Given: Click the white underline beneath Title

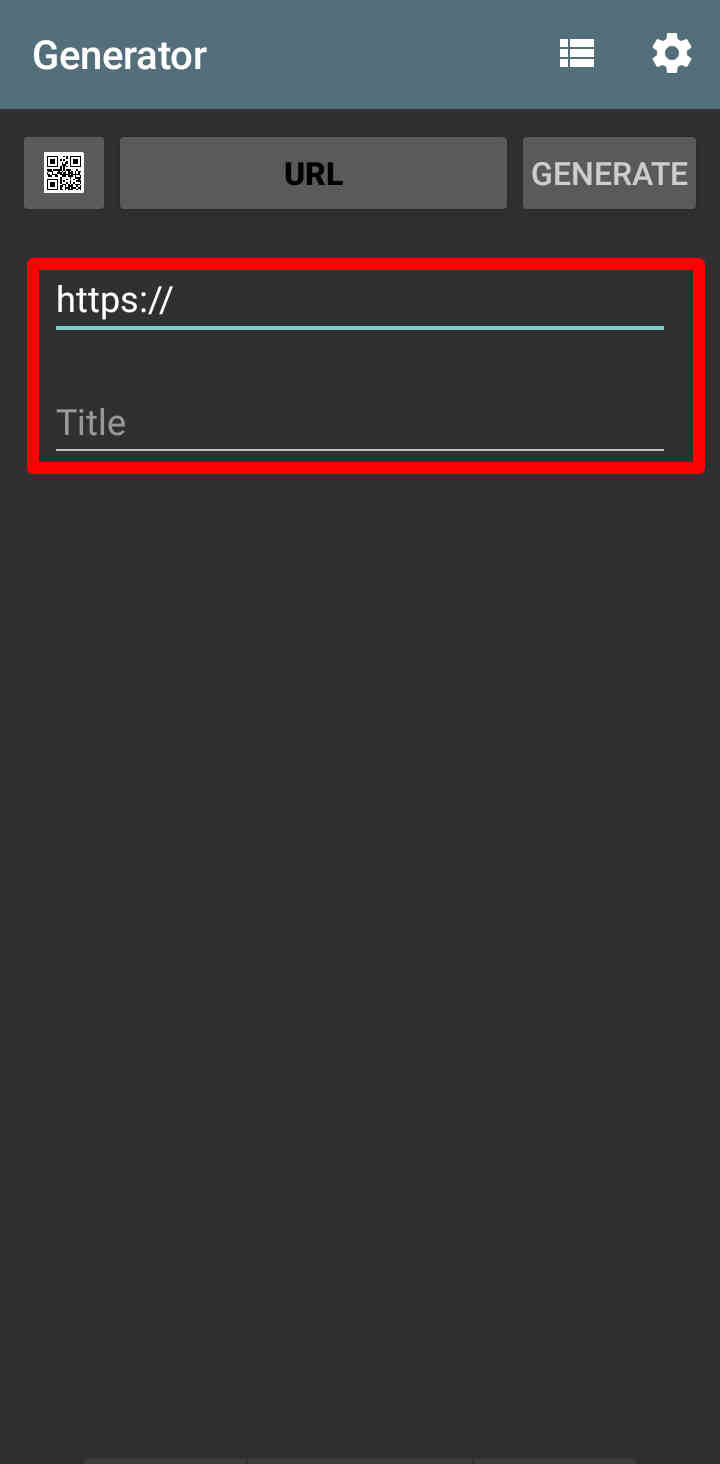Looking at the screenshot, I should 360,450.
